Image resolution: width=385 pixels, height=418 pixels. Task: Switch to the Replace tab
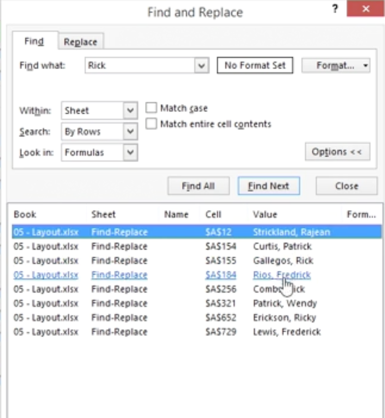pyautogui.click(x=80, y=42)
